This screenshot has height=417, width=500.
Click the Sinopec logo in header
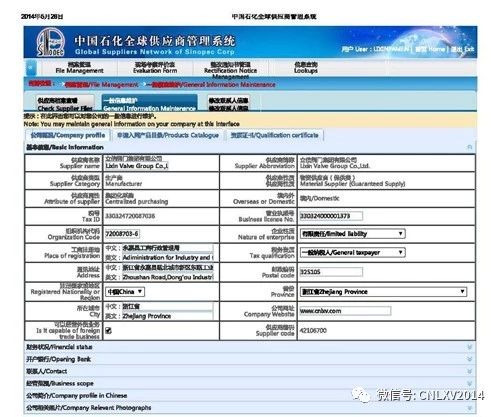pos(50,42)
